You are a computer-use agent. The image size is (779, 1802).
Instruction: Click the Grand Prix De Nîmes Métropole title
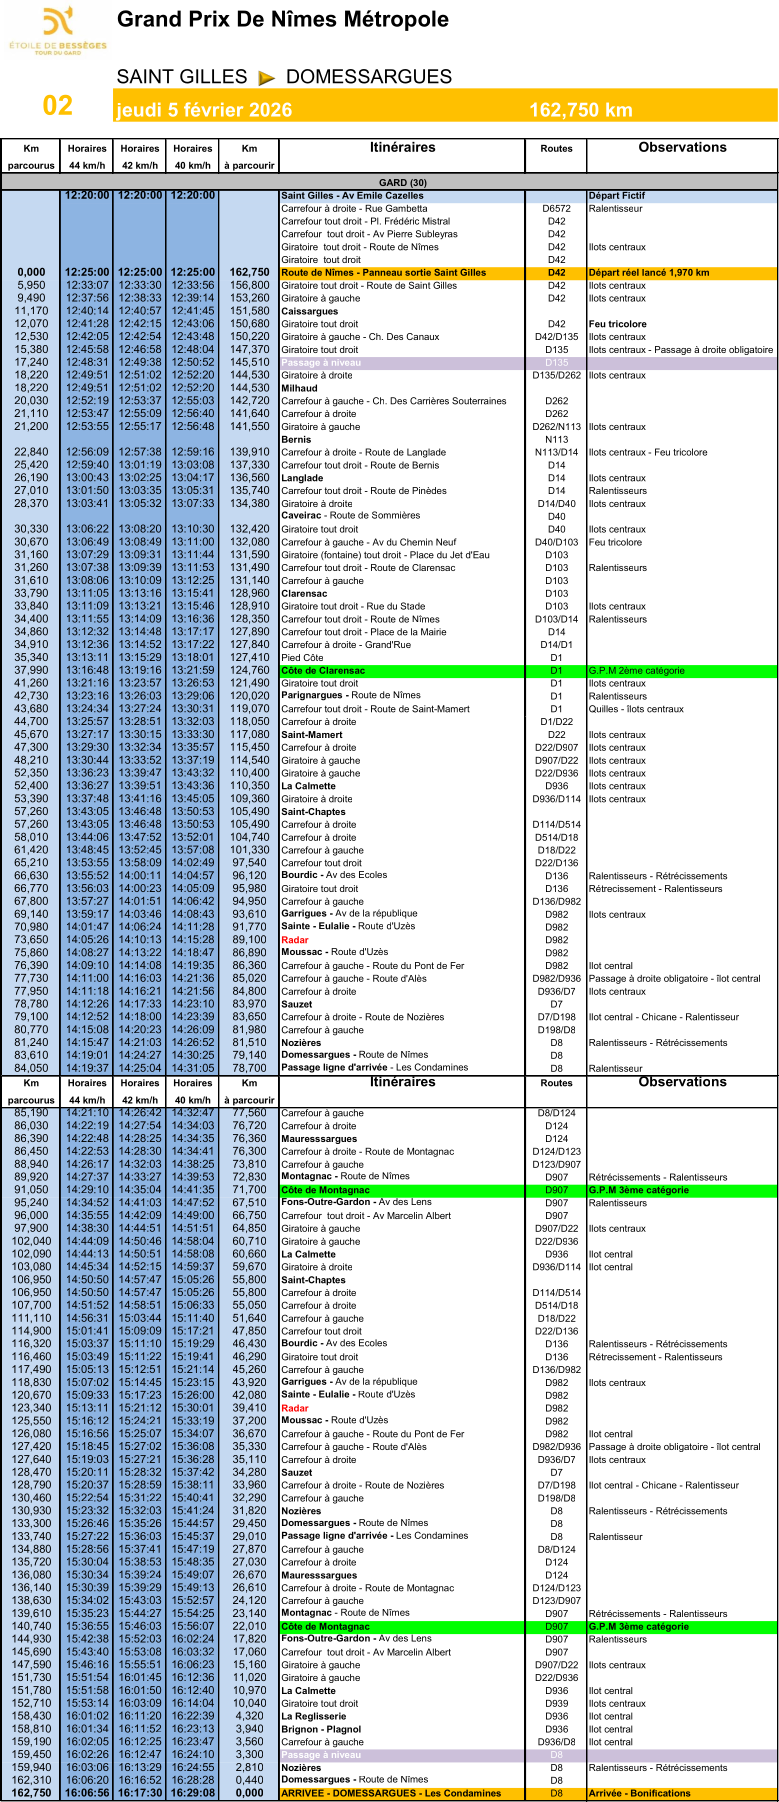[282, 19]
